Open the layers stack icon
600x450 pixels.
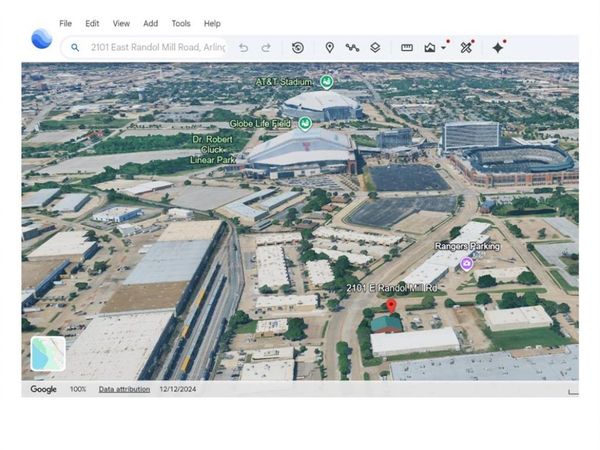pyautogui.click(x=375, y=48)
